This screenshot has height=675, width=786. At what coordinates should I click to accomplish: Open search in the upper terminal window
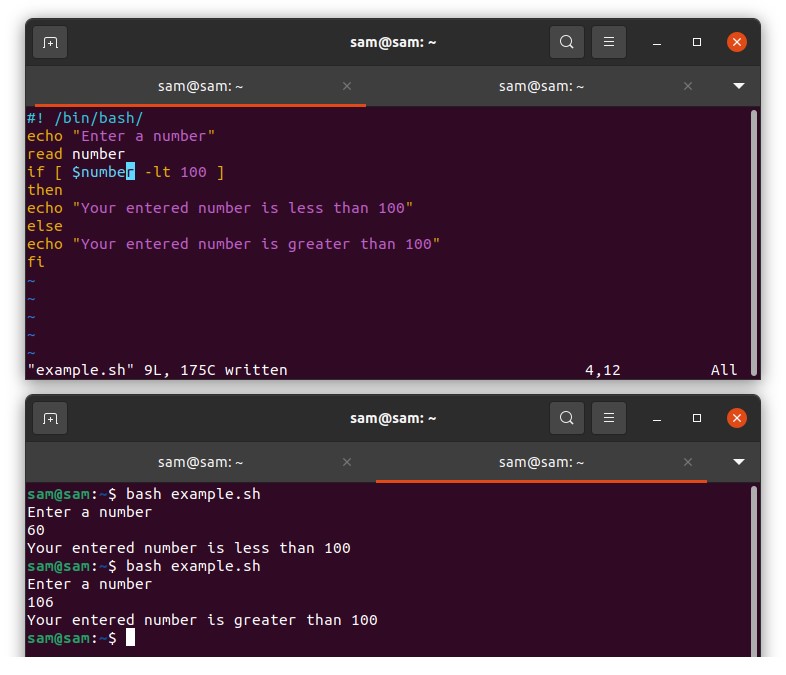point(567,42)
